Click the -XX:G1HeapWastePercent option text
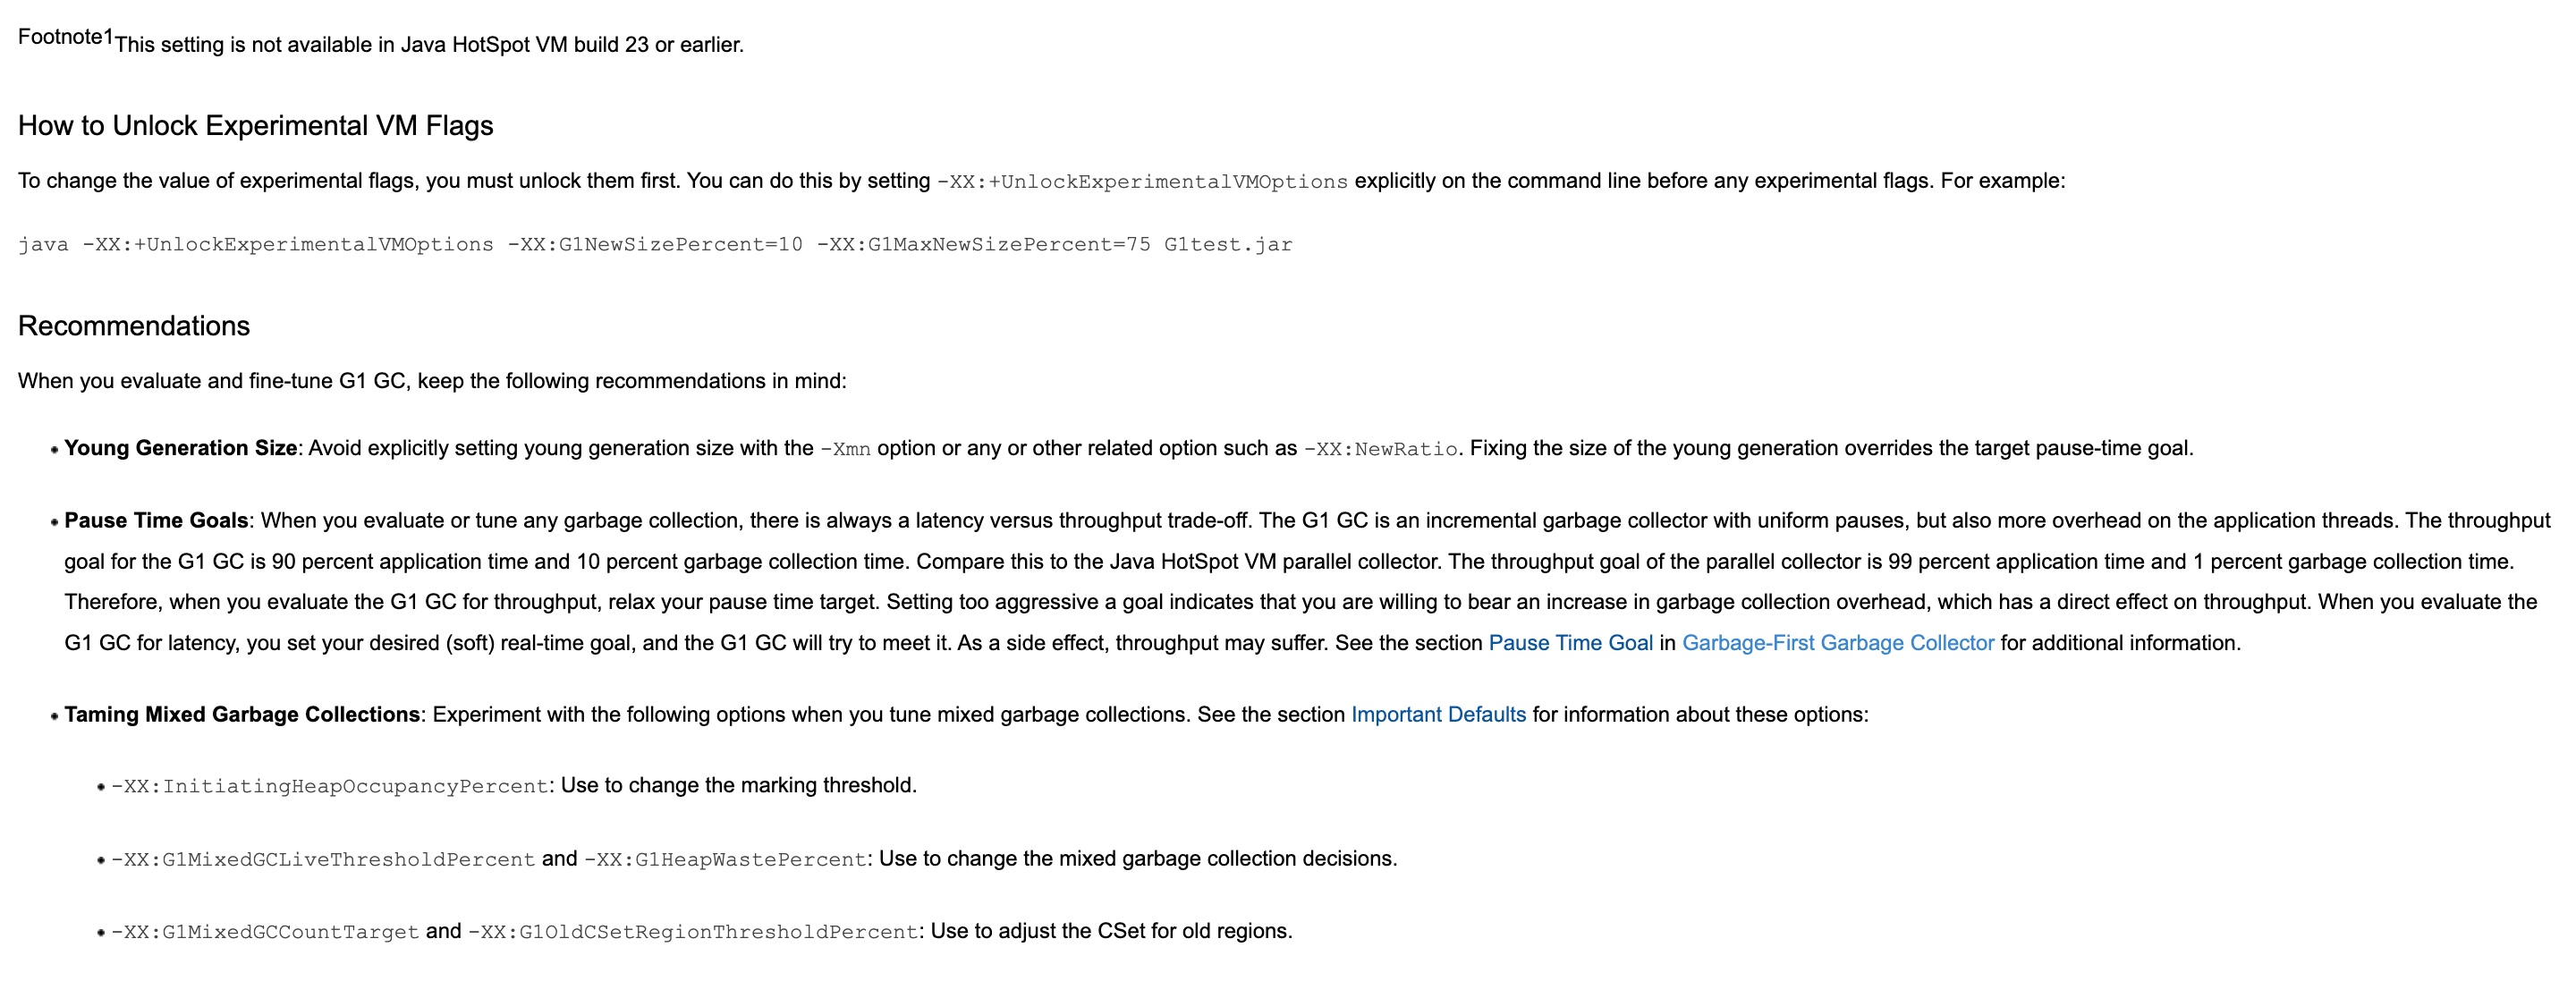Image resolution: width=2576 pixels, height=998 pixels. pos(726,860)
